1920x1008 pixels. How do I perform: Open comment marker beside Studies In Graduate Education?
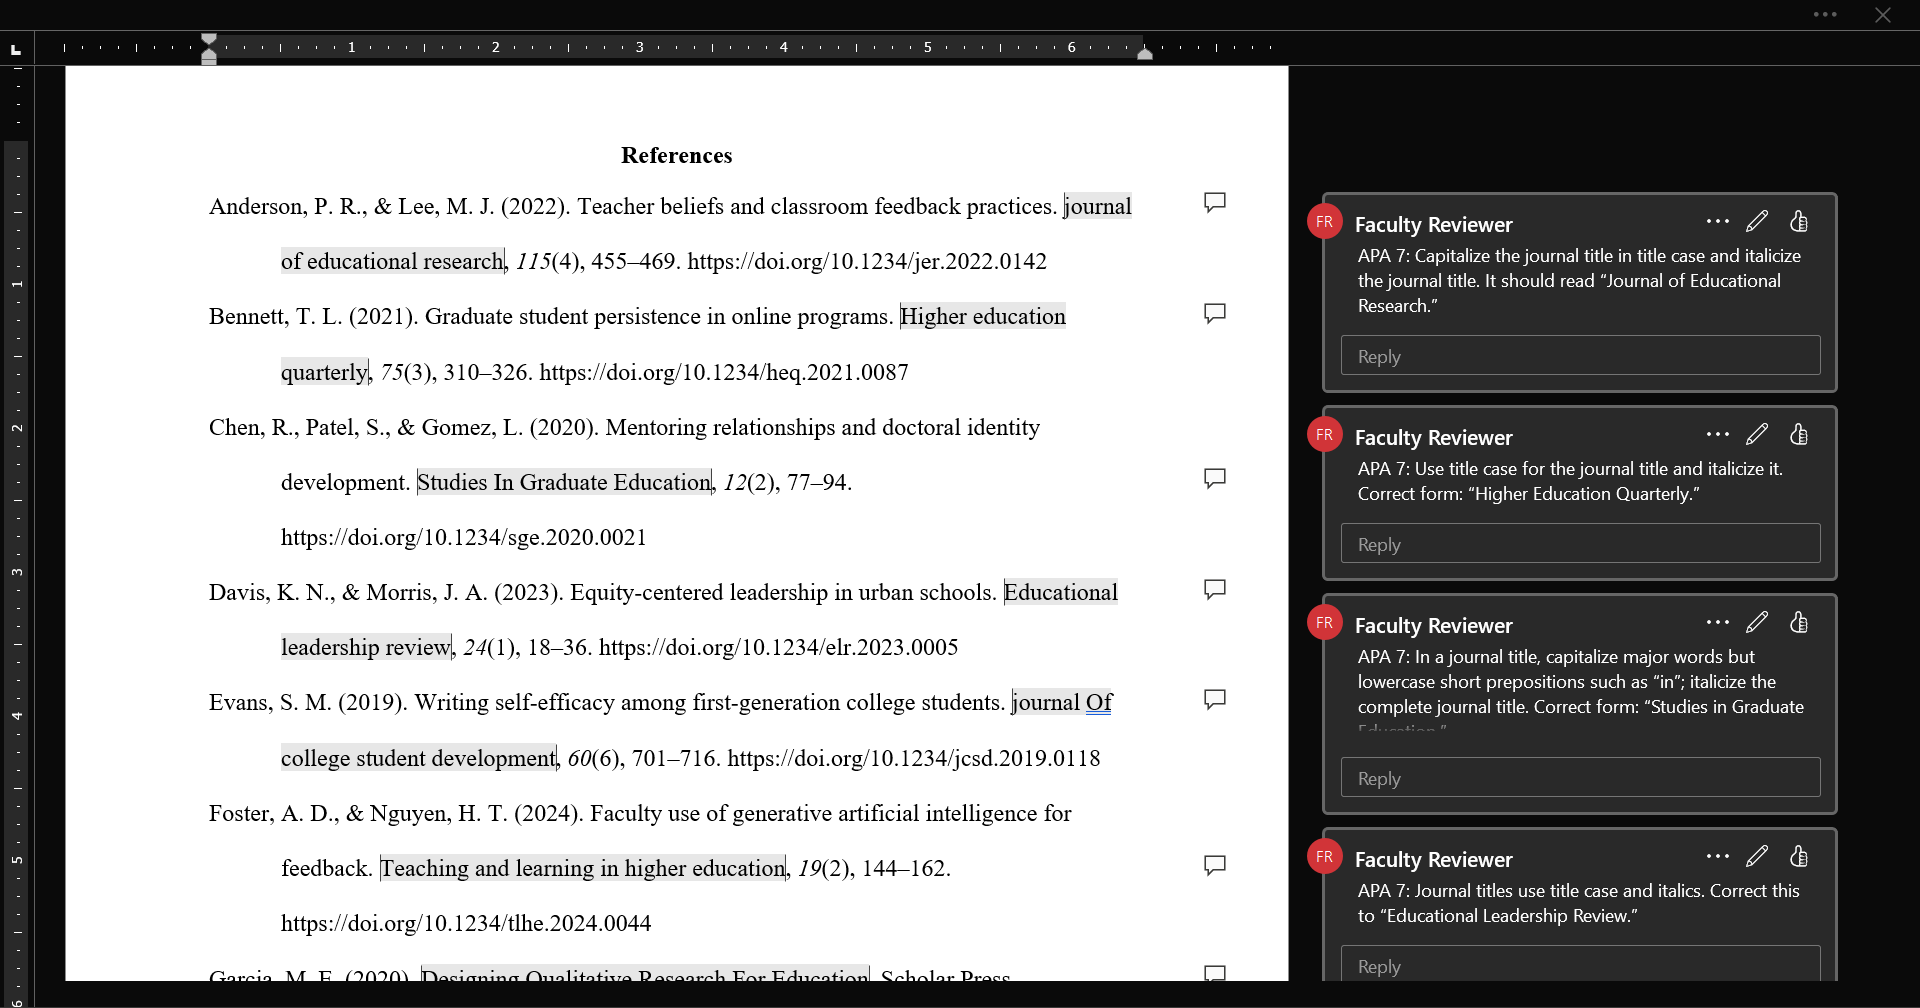(1215, 479)
